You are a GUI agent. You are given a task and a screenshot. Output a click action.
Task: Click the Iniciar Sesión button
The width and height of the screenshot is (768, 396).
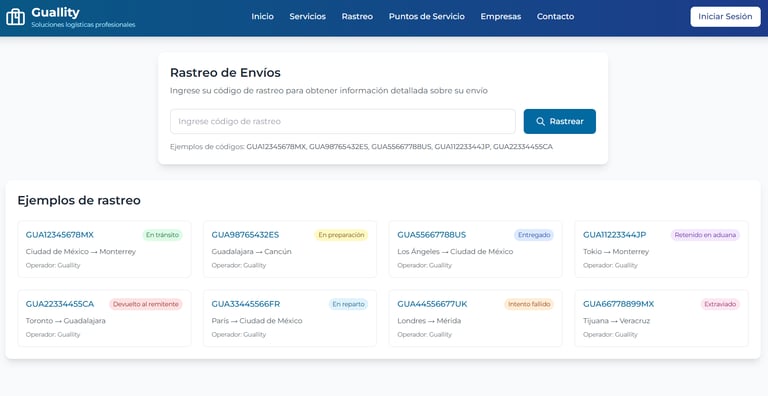coord(725,17)
